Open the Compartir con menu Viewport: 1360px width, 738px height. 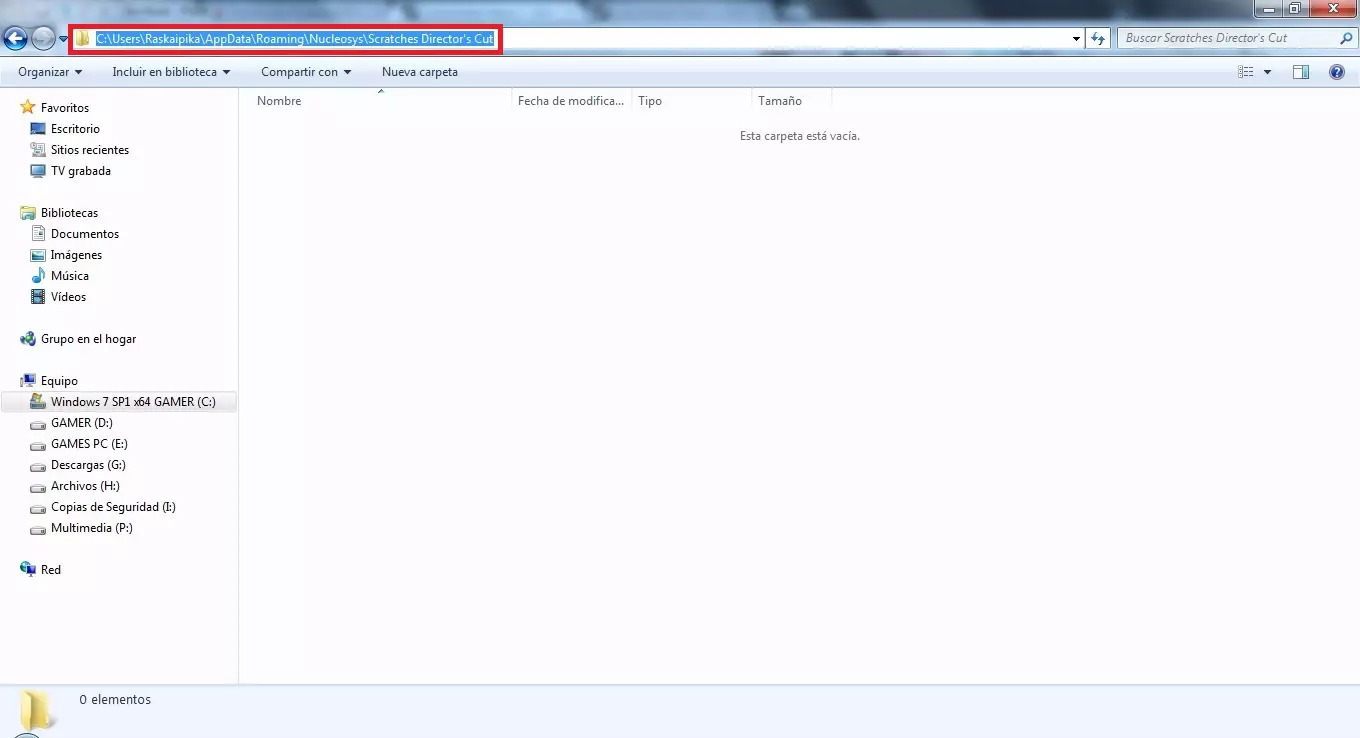[306, 72]
